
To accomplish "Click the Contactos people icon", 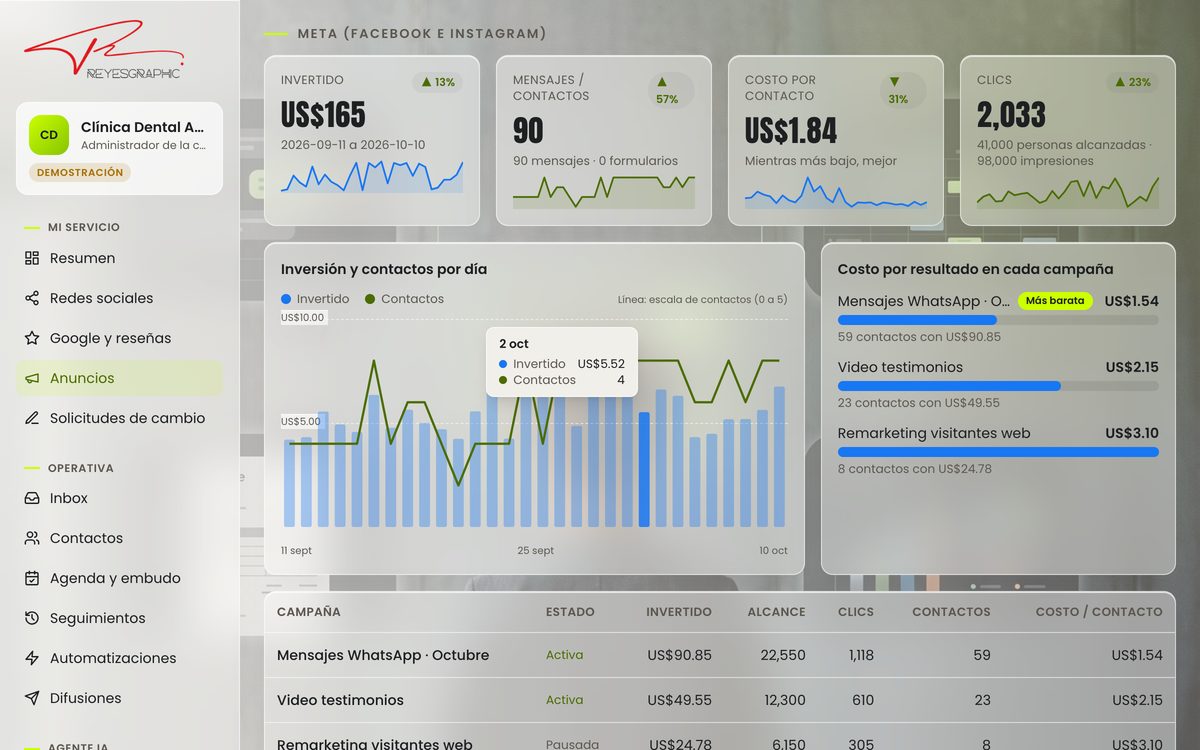I will [32, 538].
